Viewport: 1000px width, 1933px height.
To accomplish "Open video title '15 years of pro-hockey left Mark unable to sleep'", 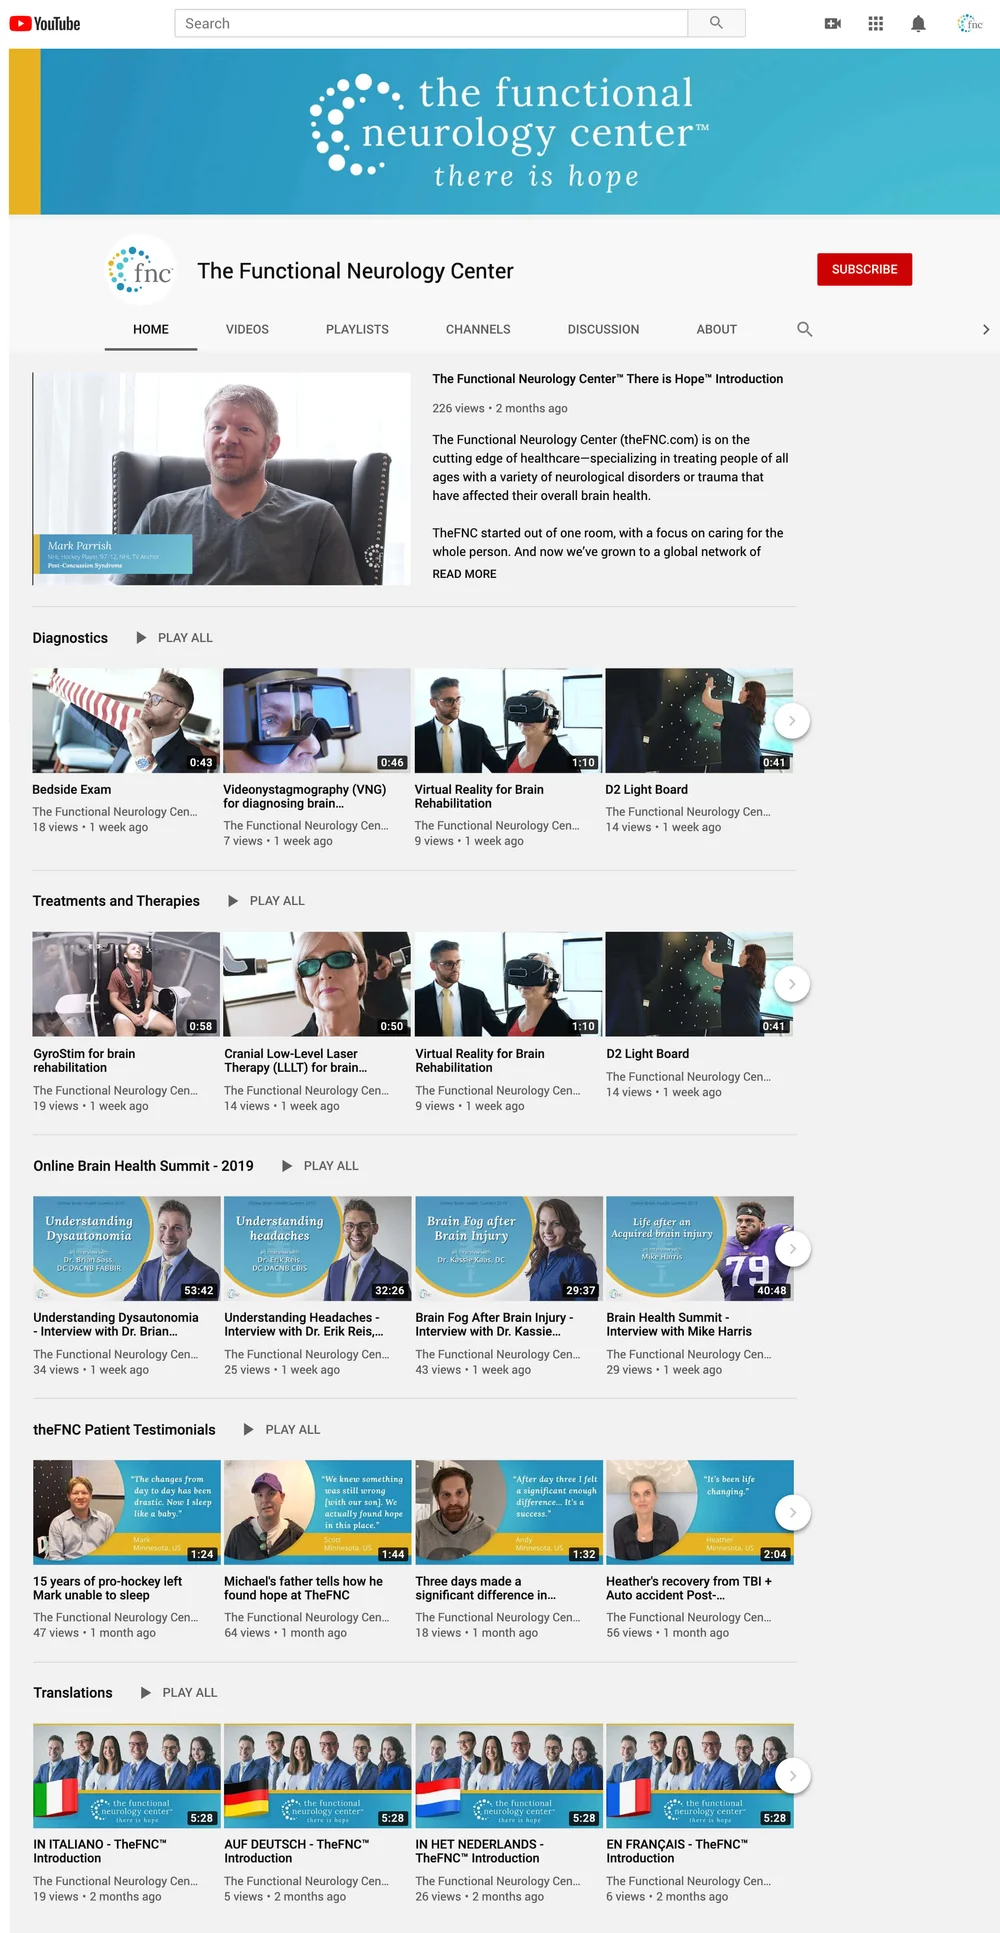I will click(x=107, y=1588).
